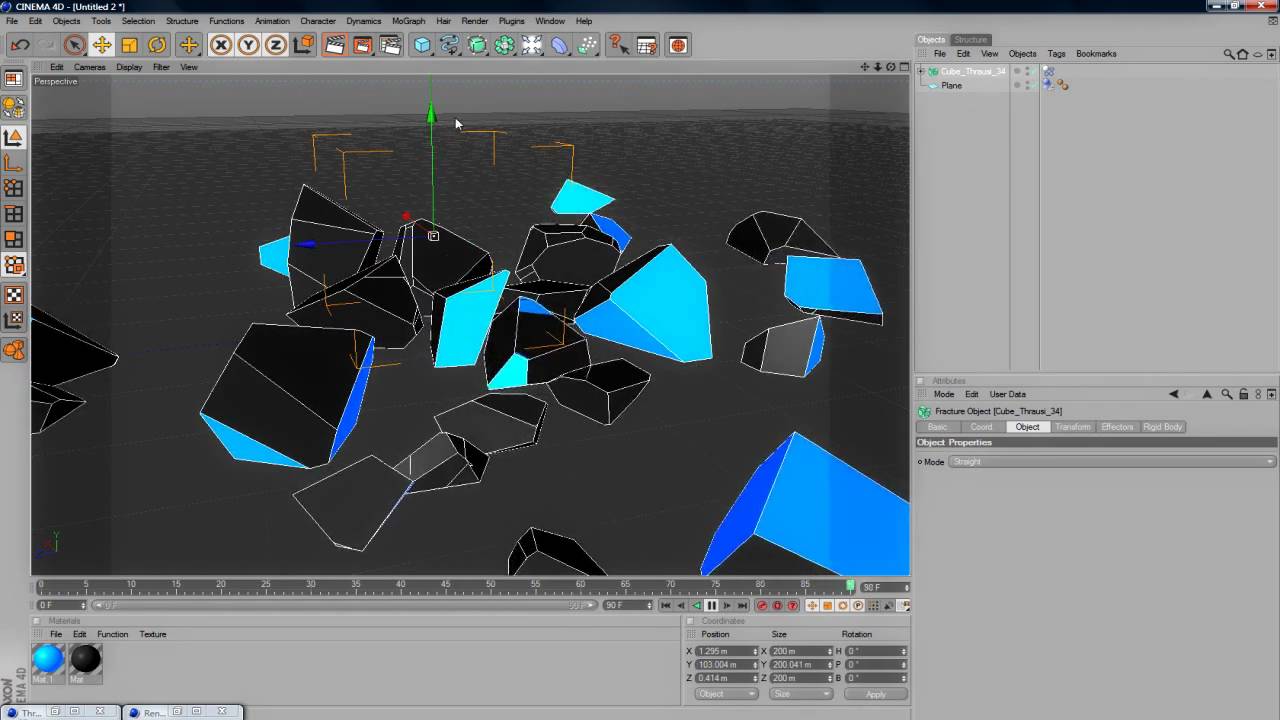Image resolution: width=1280 pixels, height=720 pixels.
Task: Click the Y size stepper arrows
Action: 829,665
